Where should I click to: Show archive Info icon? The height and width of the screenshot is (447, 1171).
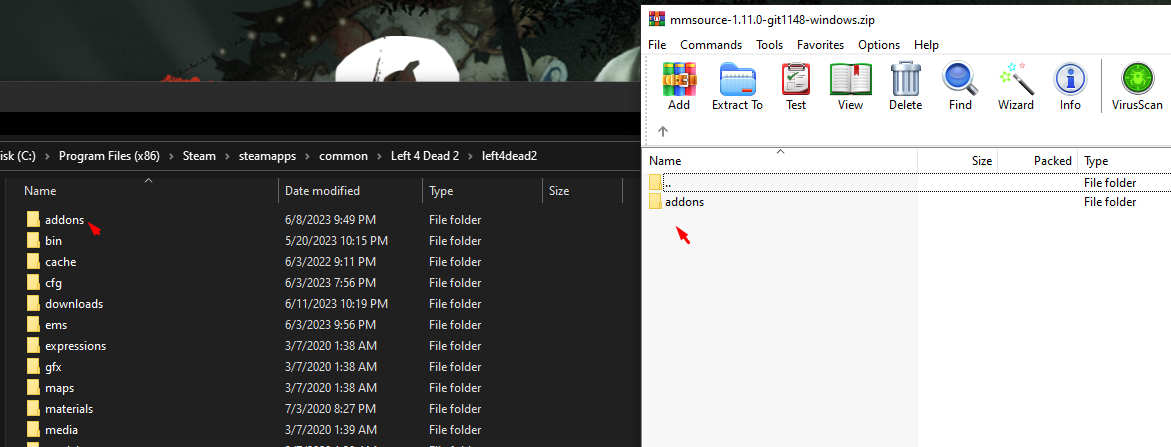pos(1070,79)
